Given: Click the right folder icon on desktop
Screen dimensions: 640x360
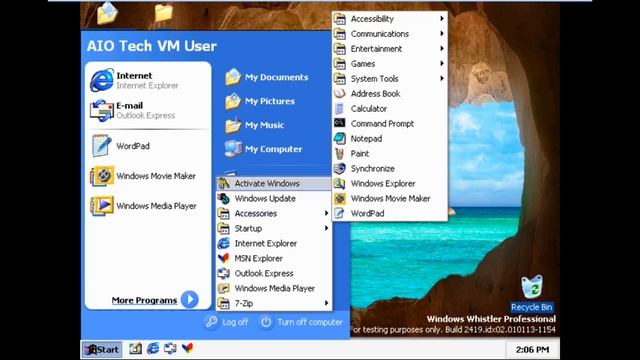Looking at the screenshot, I should 163,12.
